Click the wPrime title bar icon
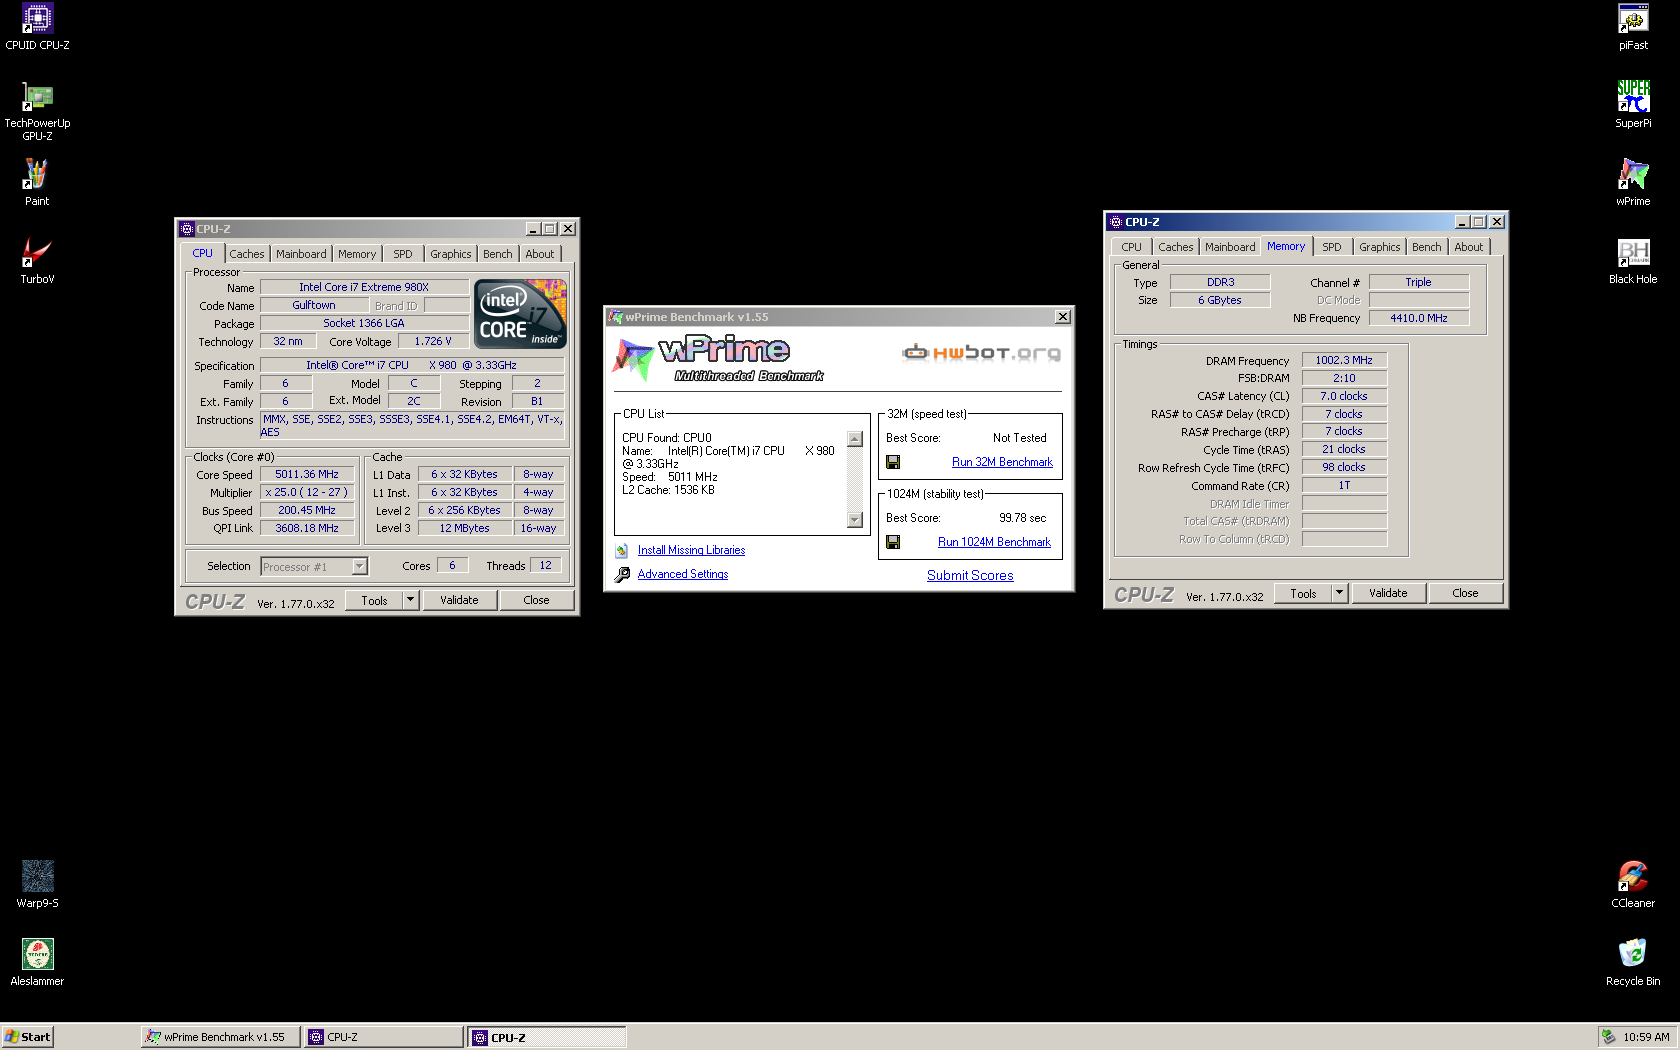 tap(615, 317)
